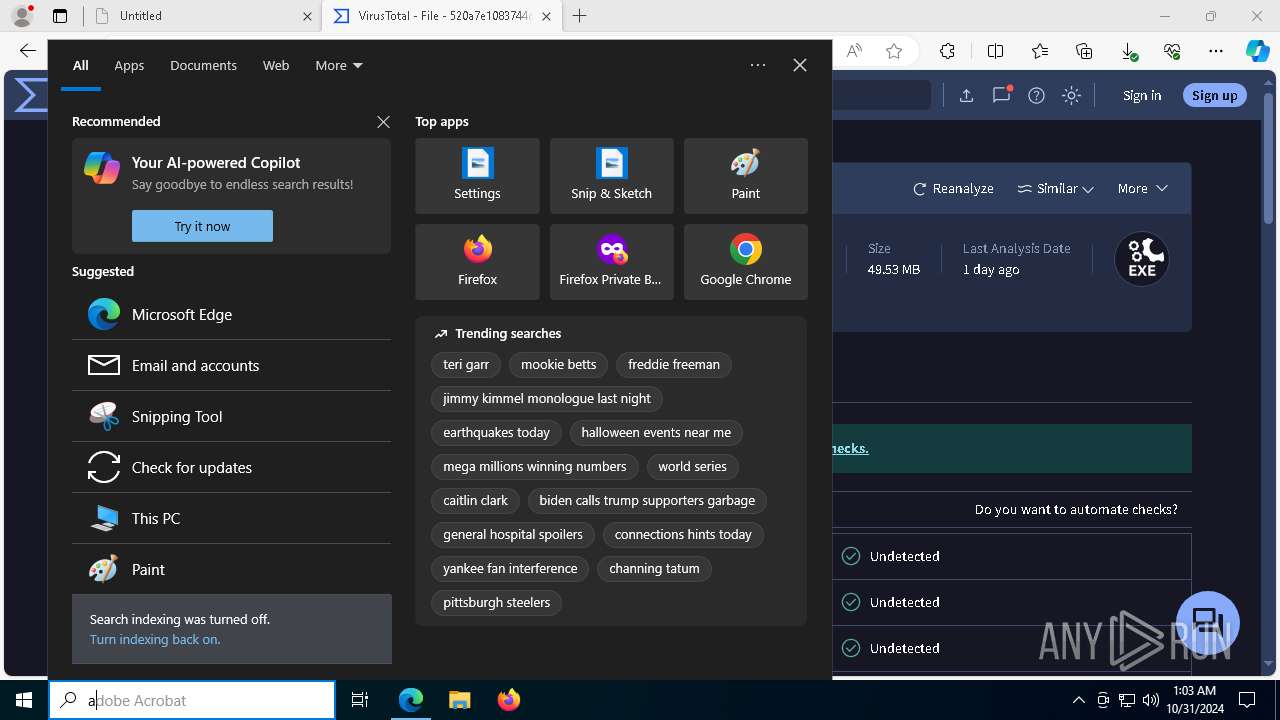Open Google Chrome tile
Image resolution: width=1280 pixels, height=720 pixels.
(745, 262)
